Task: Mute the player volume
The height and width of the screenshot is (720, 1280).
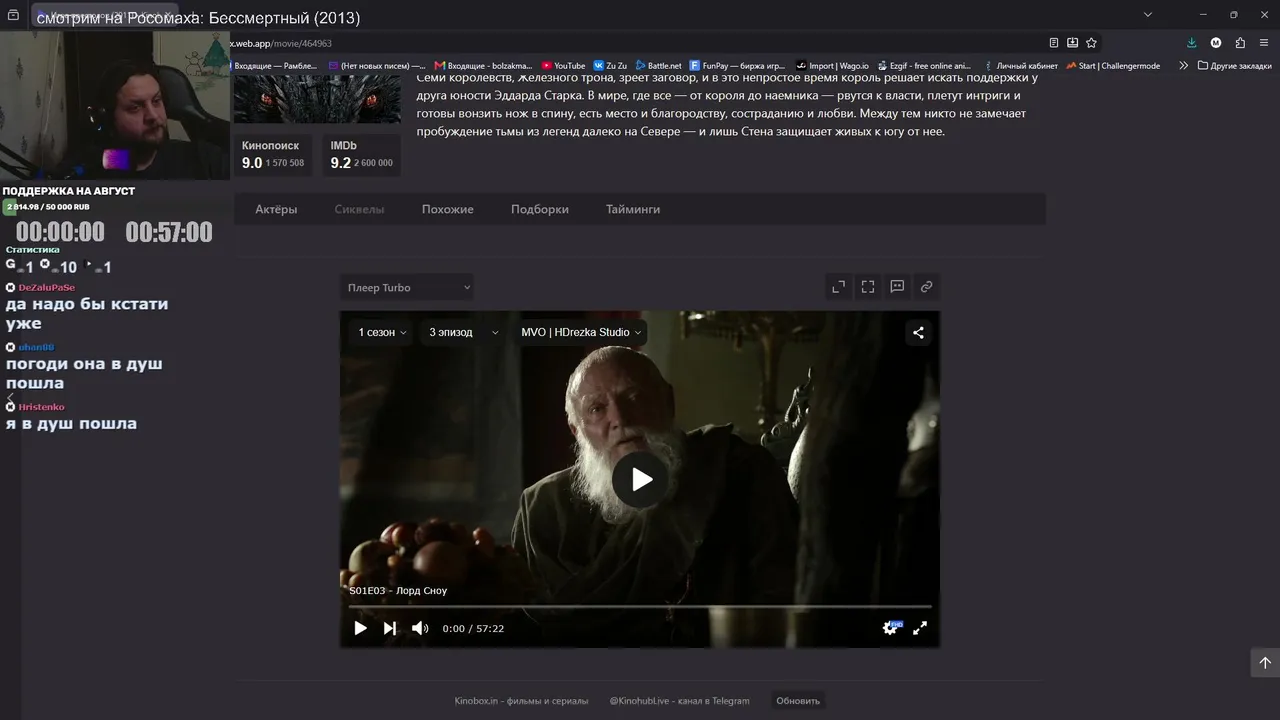Action: (x=420, y=628)
